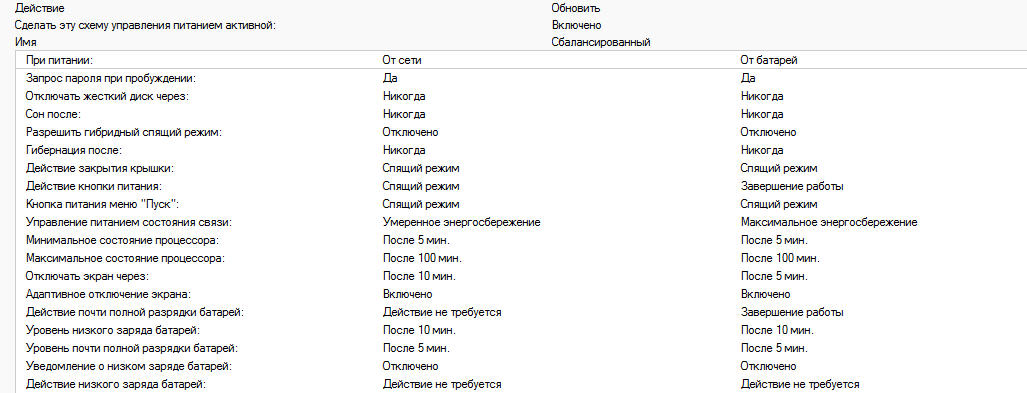Viewport: 1027px width, 393px height.
Task: Select 'Отключать жесткий диск через:' label
Action: click(x=107, y=96)
